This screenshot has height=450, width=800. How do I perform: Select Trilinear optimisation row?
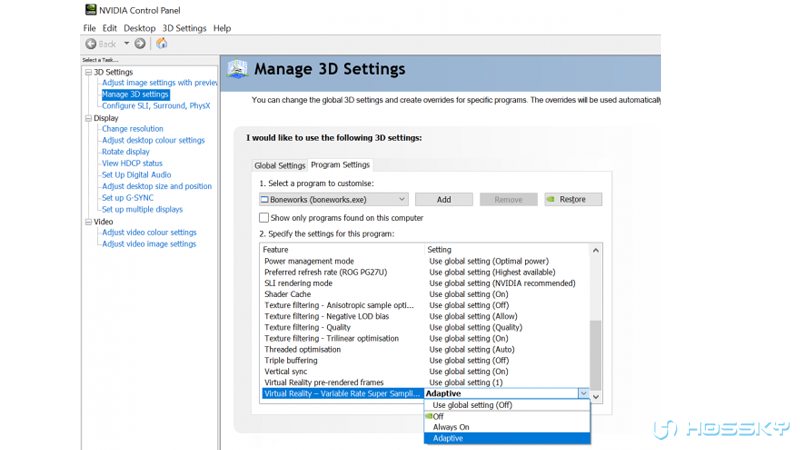[426, 339]
